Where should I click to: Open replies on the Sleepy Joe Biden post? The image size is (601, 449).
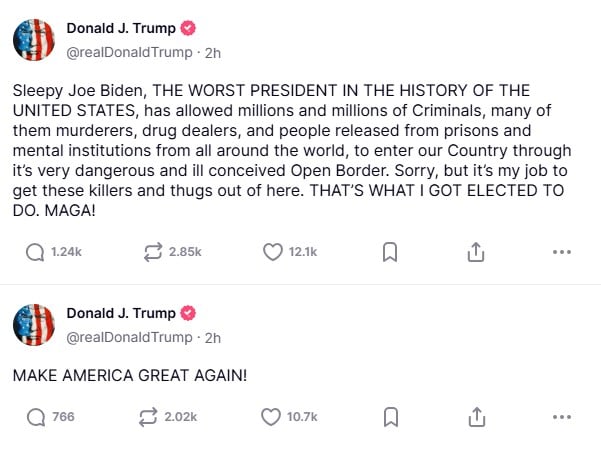[x=35, y=252]
